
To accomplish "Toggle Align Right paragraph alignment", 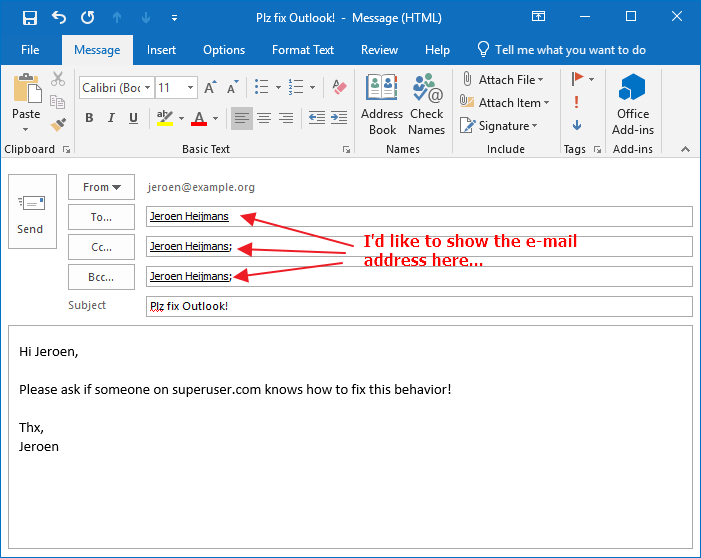I will (x=286, y=118).
